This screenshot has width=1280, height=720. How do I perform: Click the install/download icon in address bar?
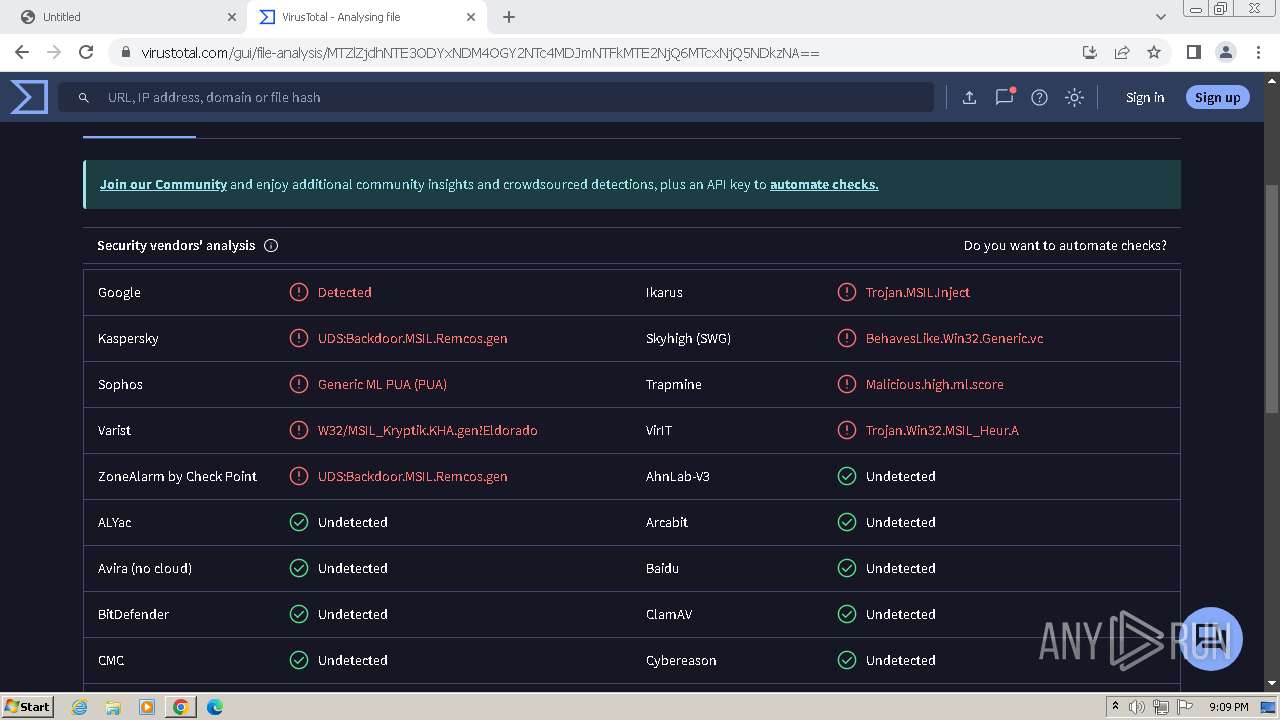tap(1090, 52)
